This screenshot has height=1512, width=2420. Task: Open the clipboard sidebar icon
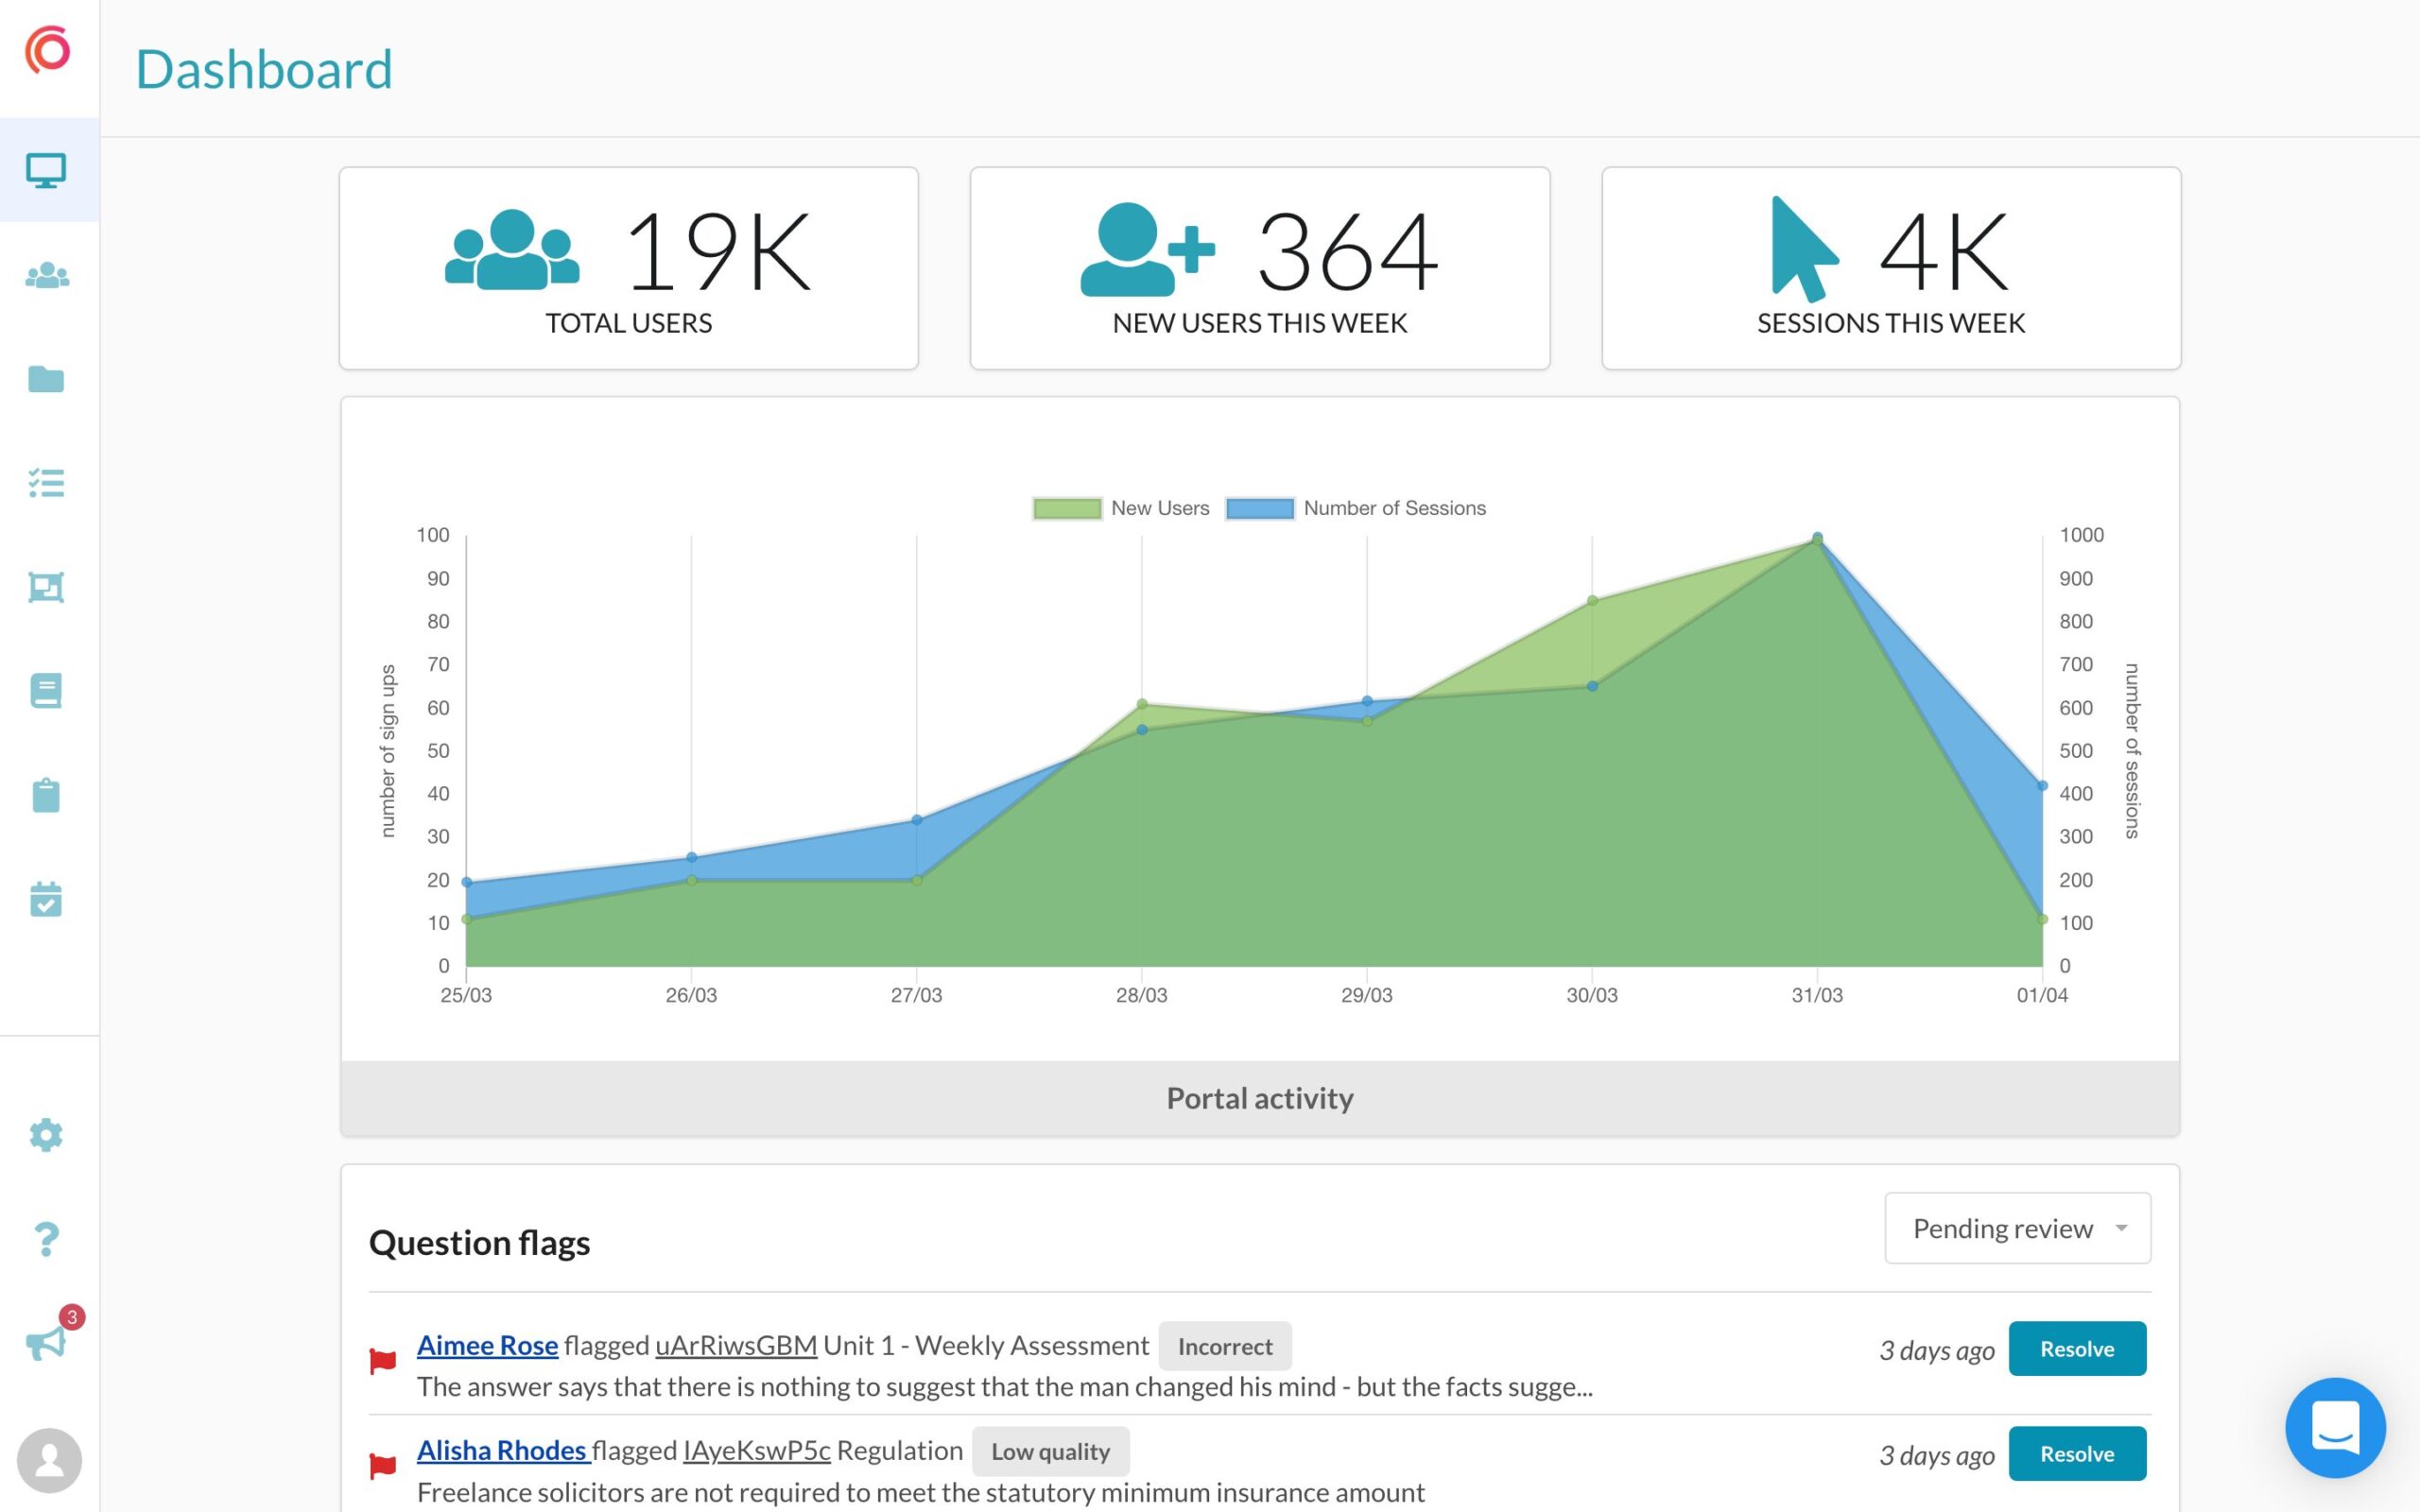(46, 795)
